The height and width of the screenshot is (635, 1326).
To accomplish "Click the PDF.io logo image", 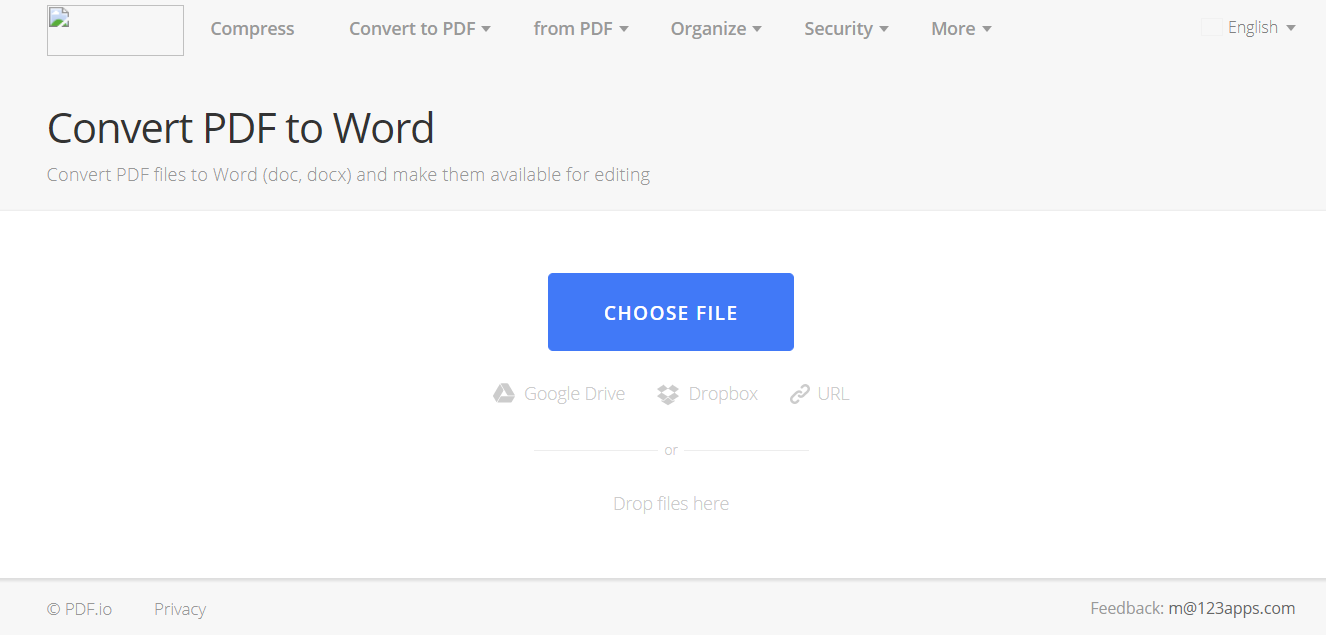I will click(115, 30).
